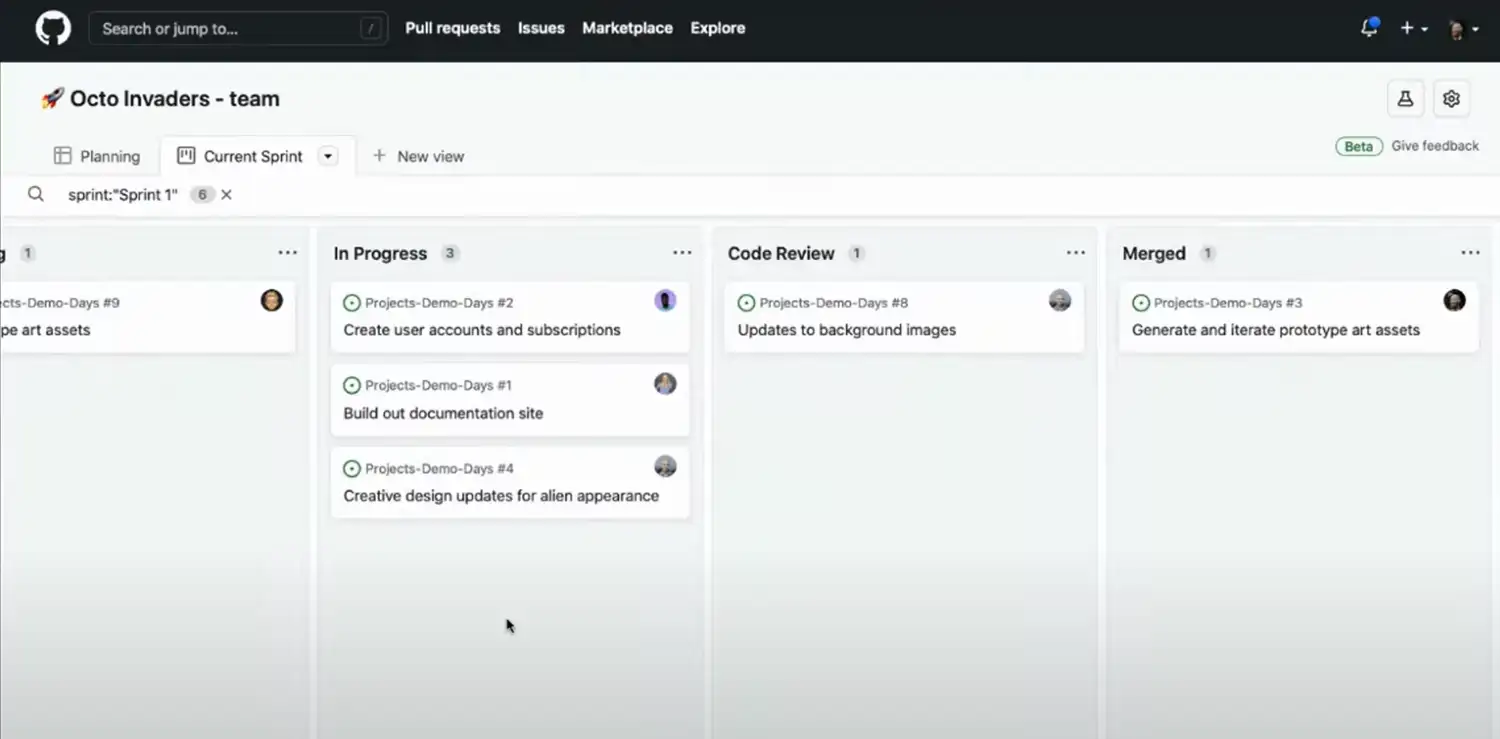This screenshot has height=739, width=1500.
Task: Go to Pull requests
Action: (452, 28)
